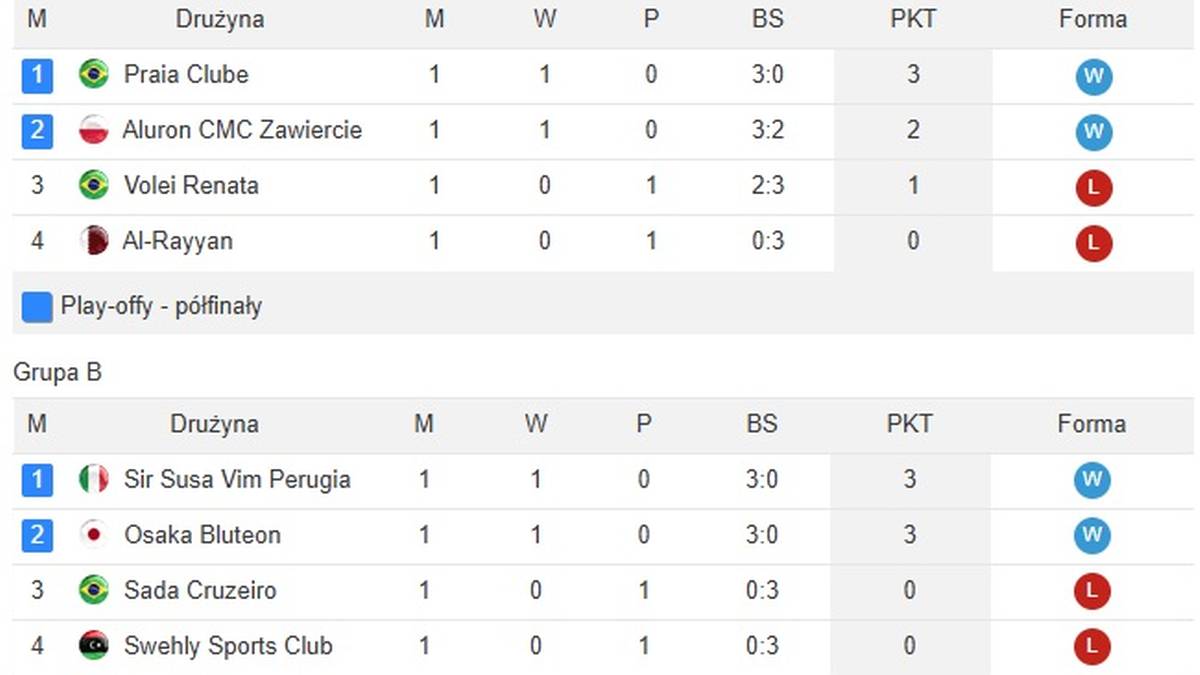Click the Drużyna column header in Grupa B
The image size is (1200, 675).
coord(214,424)
